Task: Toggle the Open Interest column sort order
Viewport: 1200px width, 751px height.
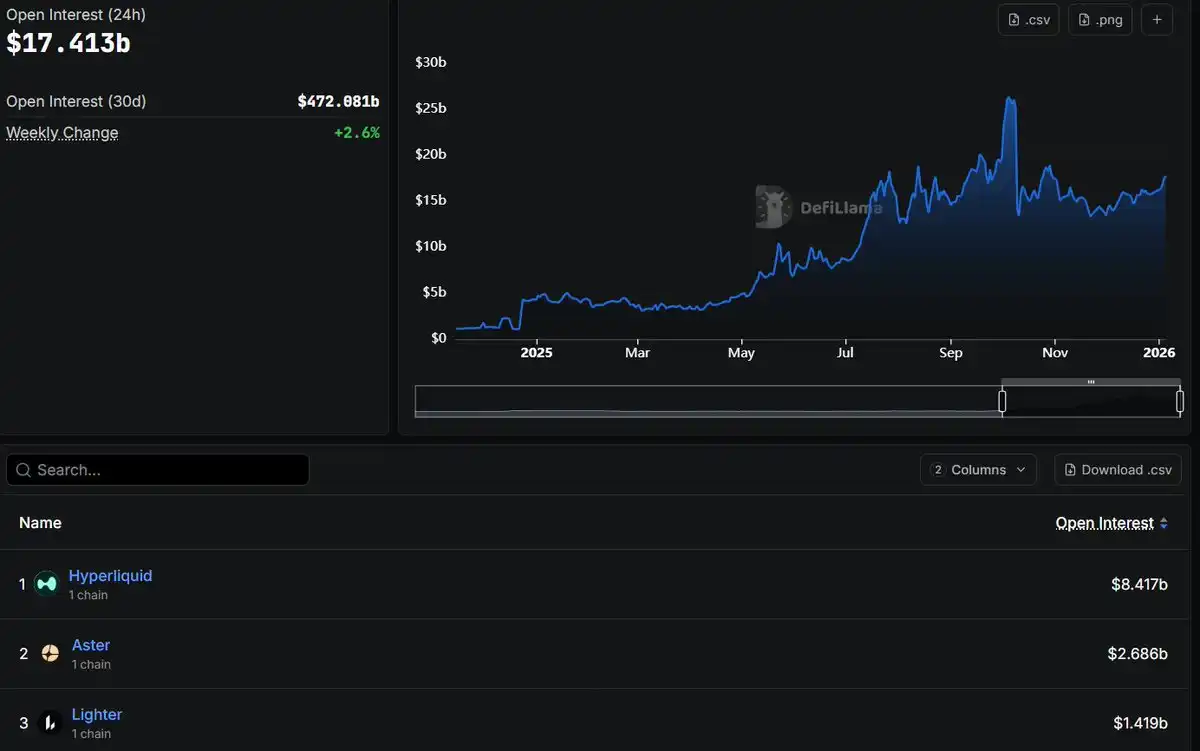Action: click(x=1104, y=522)
